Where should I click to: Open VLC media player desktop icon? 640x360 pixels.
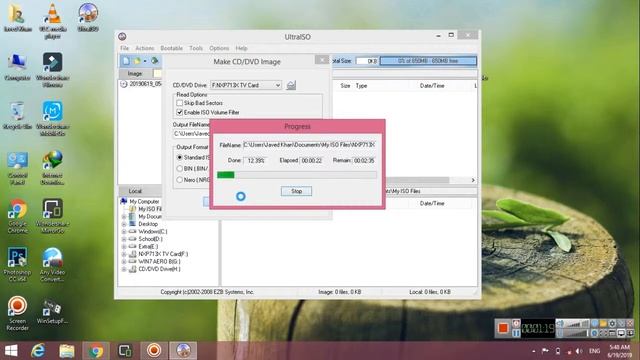coord(53,20)
